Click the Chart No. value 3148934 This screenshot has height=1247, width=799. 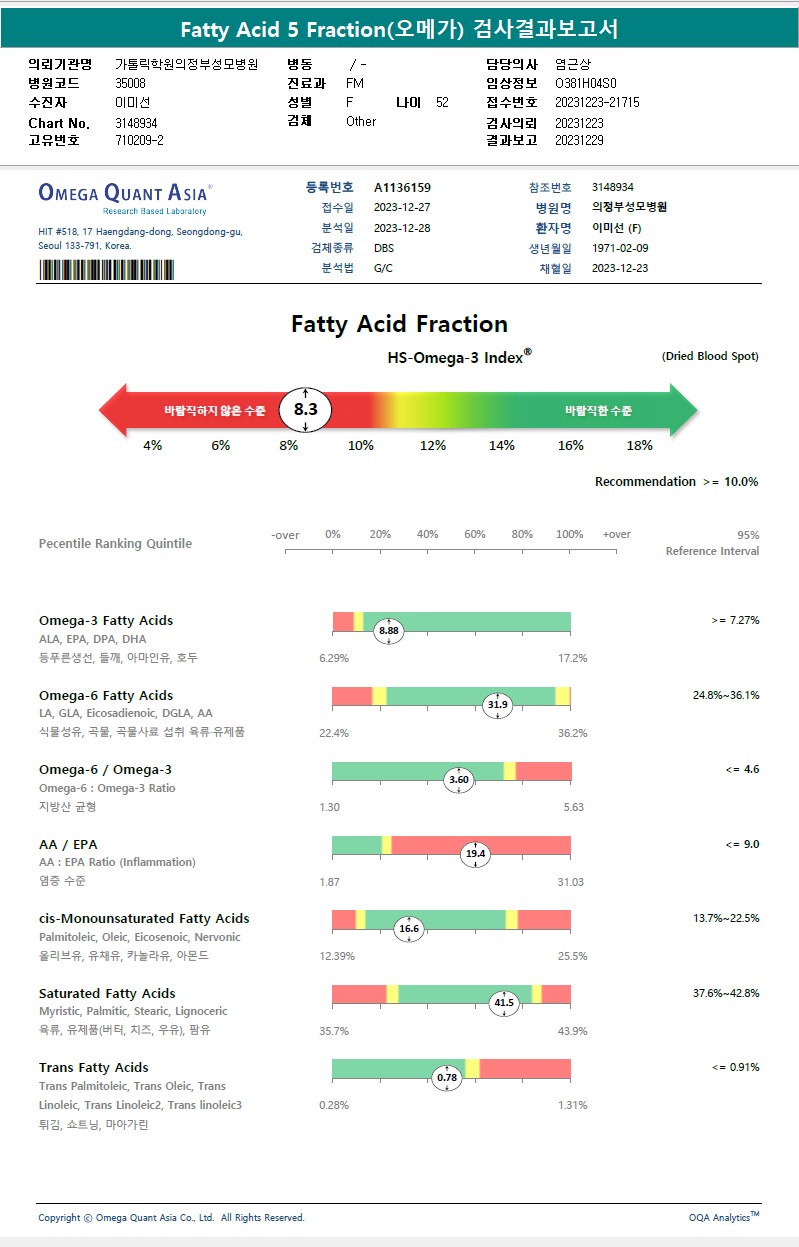[x=136, y=123]
